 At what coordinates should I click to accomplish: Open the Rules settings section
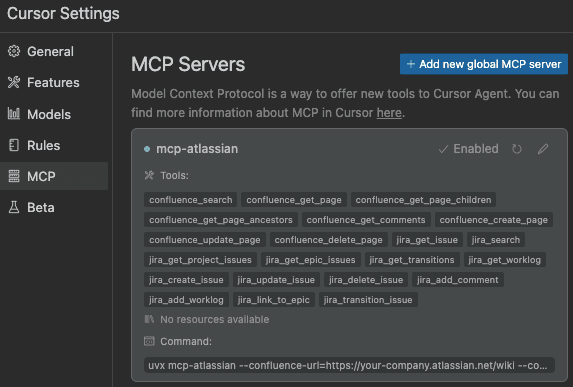coord(54,145)
